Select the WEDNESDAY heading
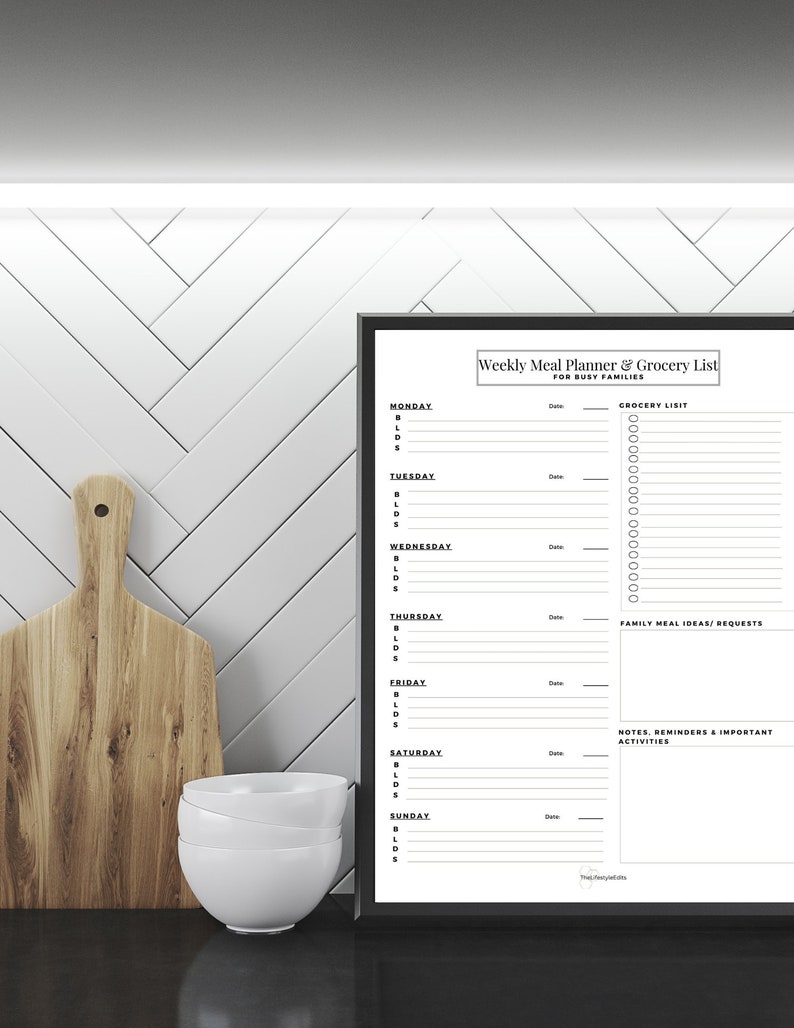Screen dimensions: 794x1028 [421, 547]
